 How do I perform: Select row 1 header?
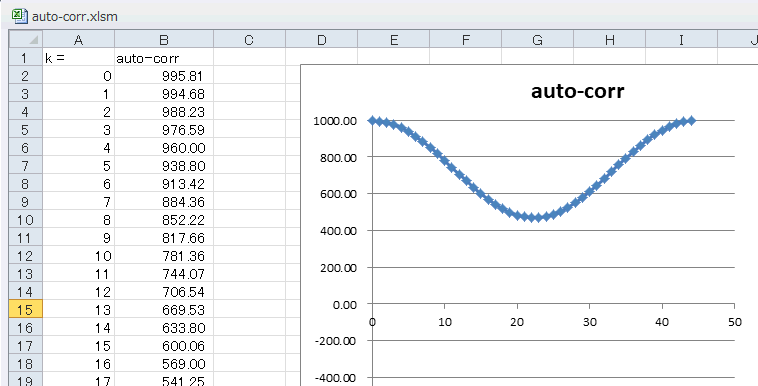[x=26, y=58]
